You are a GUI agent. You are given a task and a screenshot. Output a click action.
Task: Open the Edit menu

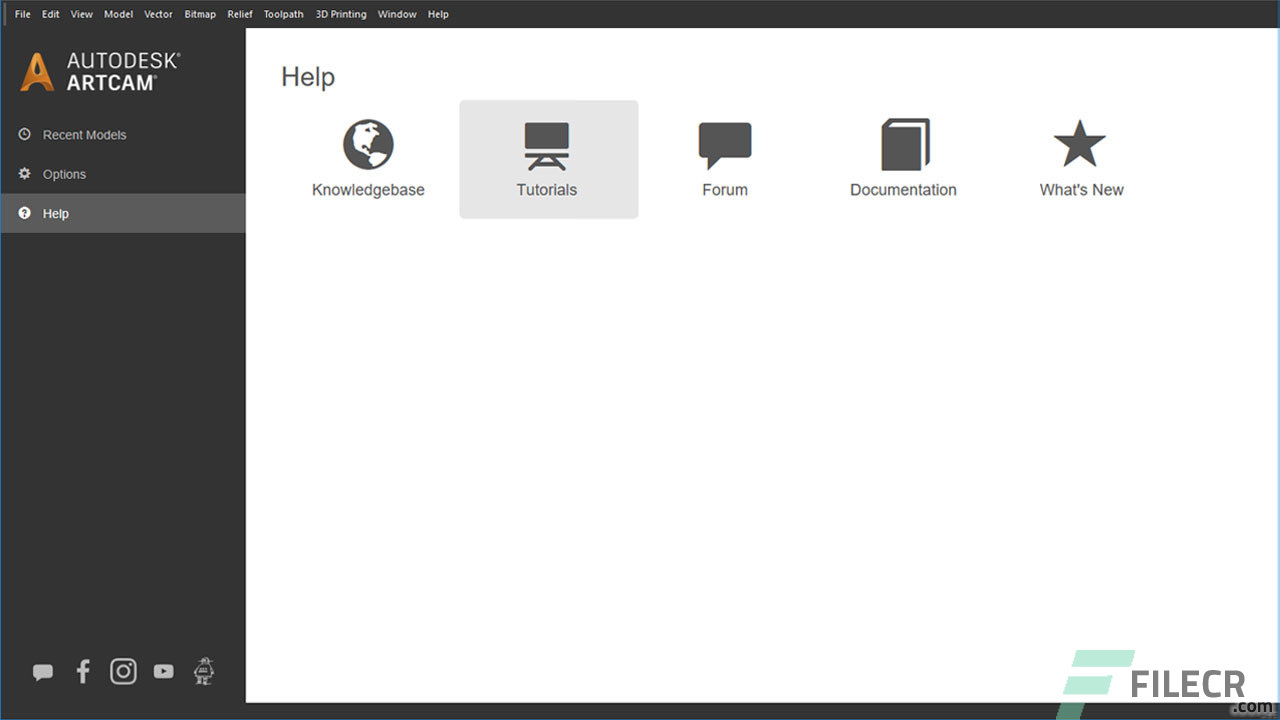click(51, 14)
